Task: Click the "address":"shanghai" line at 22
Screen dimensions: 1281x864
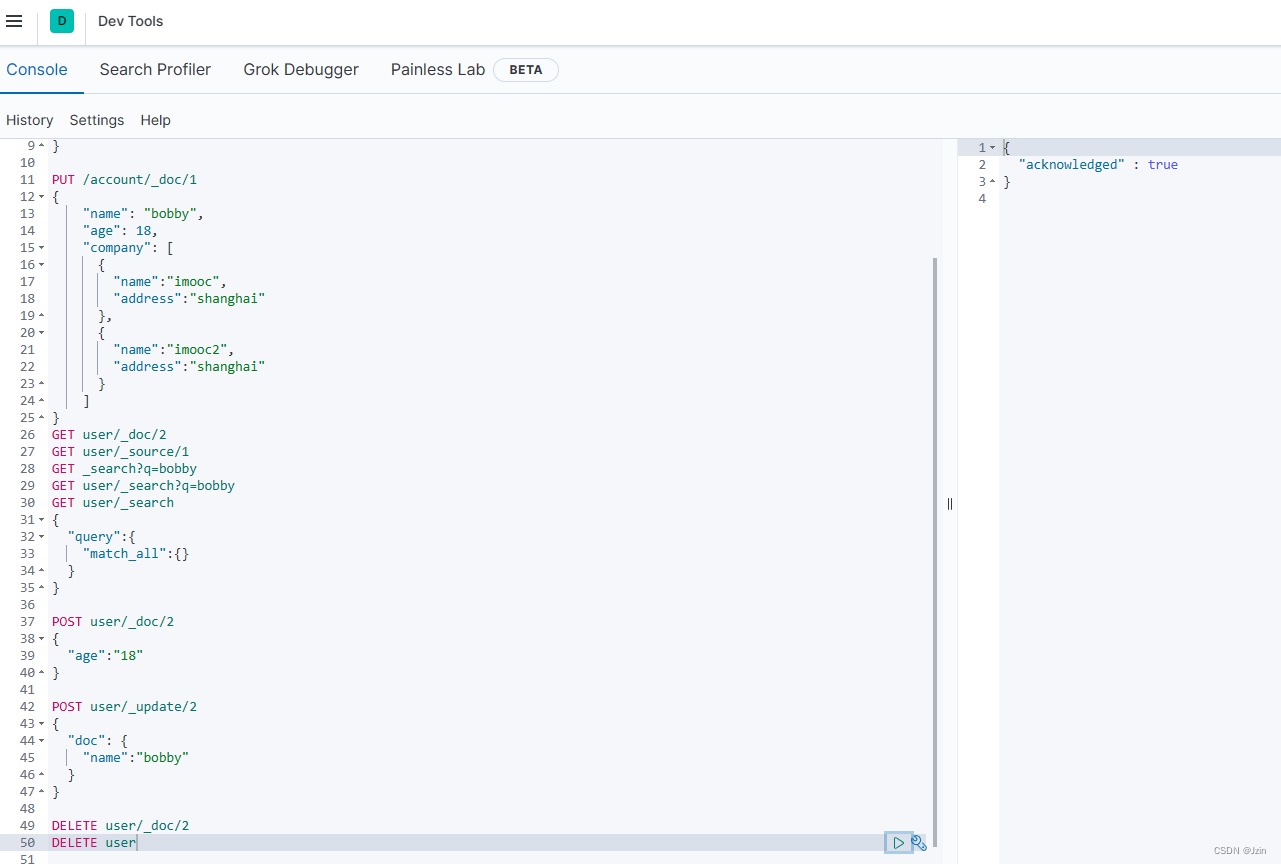Action: pyautogui.click(x=190, y=367)
